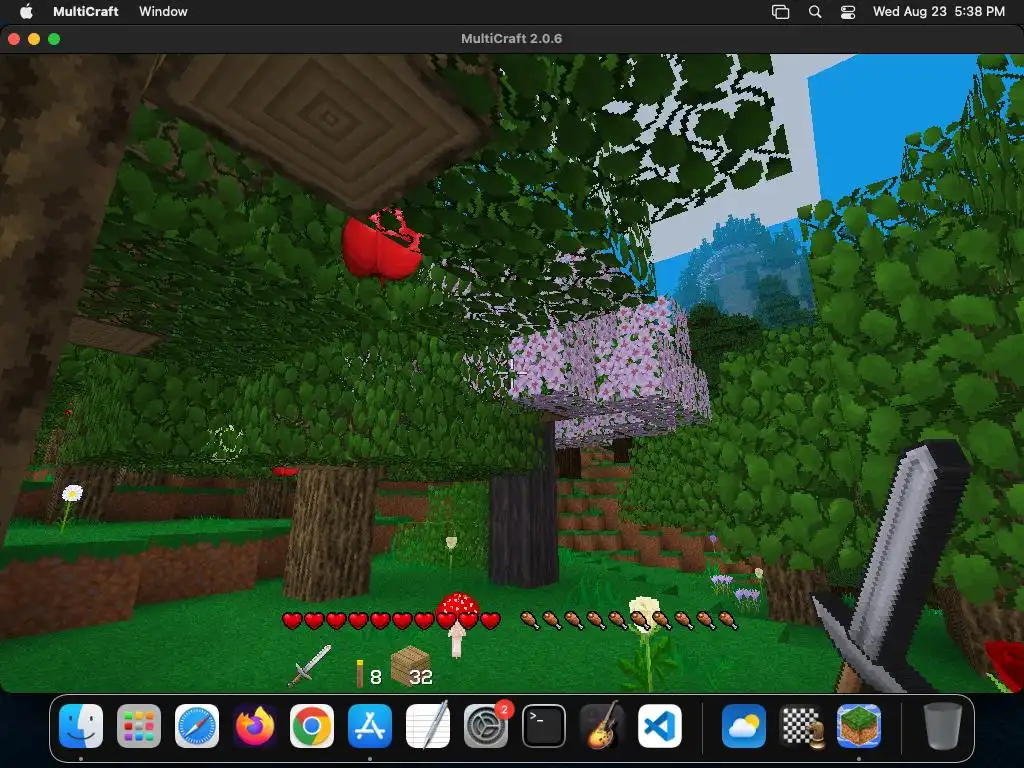Screen dimensions: 1024x768
Task: Open GarageBand guitar icon in dock
Action: 601,726
